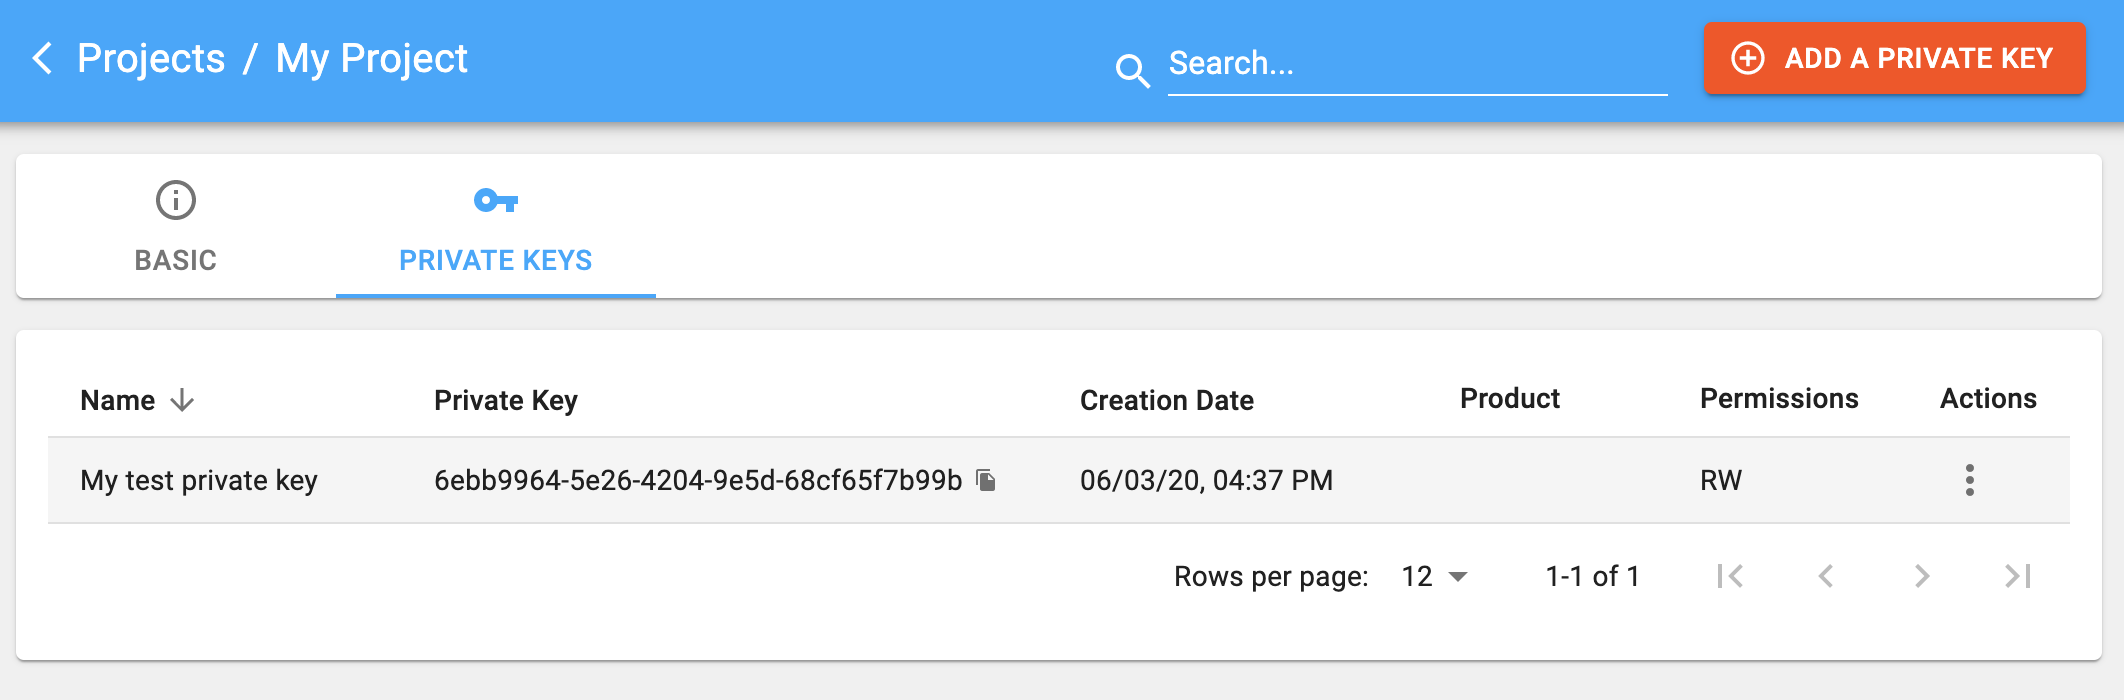
Task: Focus the Search input field
Action: (1416, 64)
